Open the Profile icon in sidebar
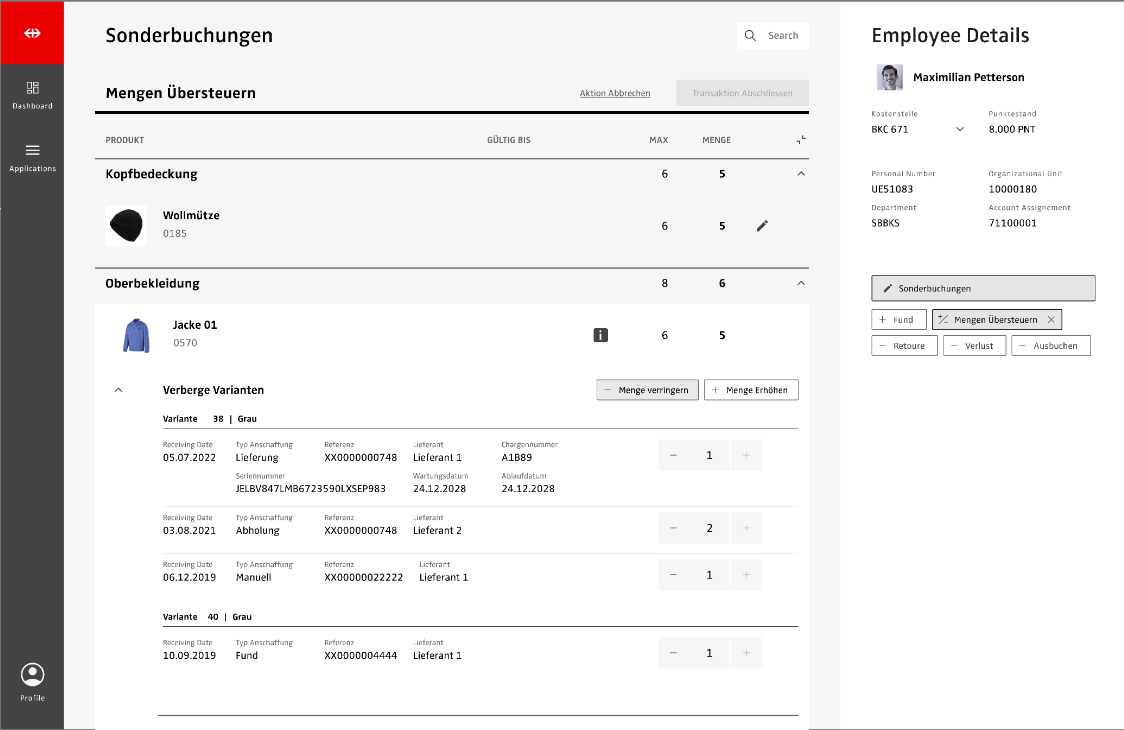 tap(32, 675)
